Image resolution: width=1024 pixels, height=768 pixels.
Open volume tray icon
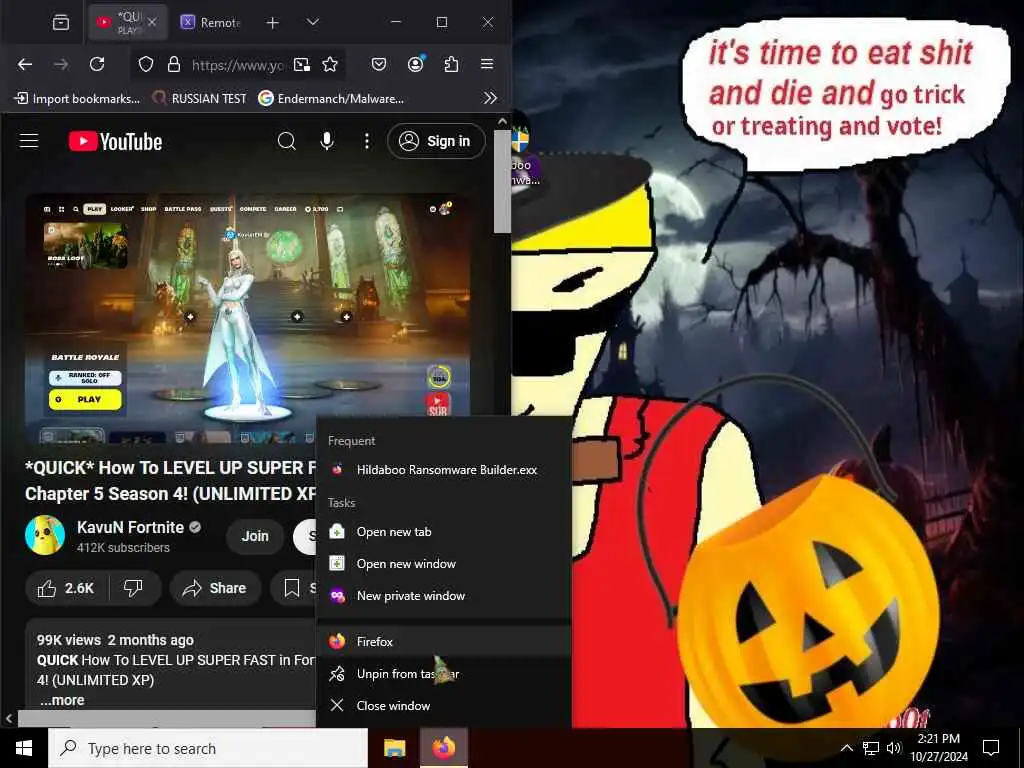click(894, 748)
